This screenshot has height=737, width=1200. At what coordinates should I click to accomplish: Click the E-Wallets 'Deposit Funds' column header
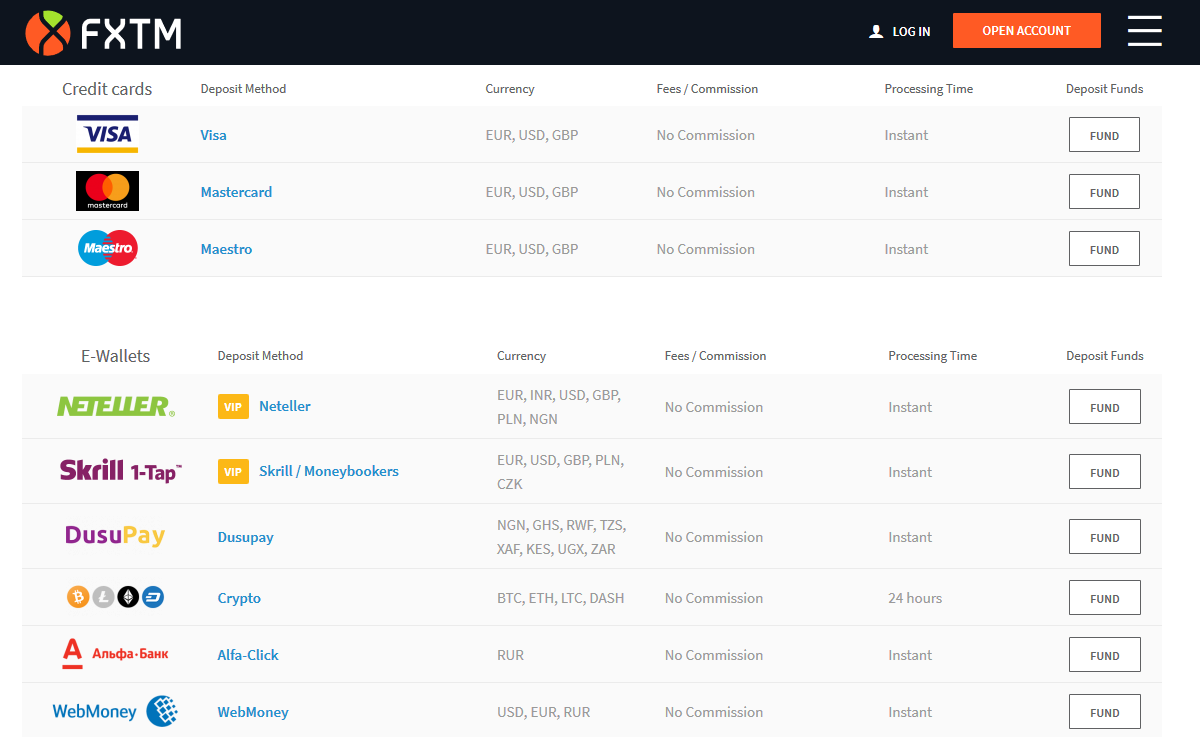(x=1104, y=356)
